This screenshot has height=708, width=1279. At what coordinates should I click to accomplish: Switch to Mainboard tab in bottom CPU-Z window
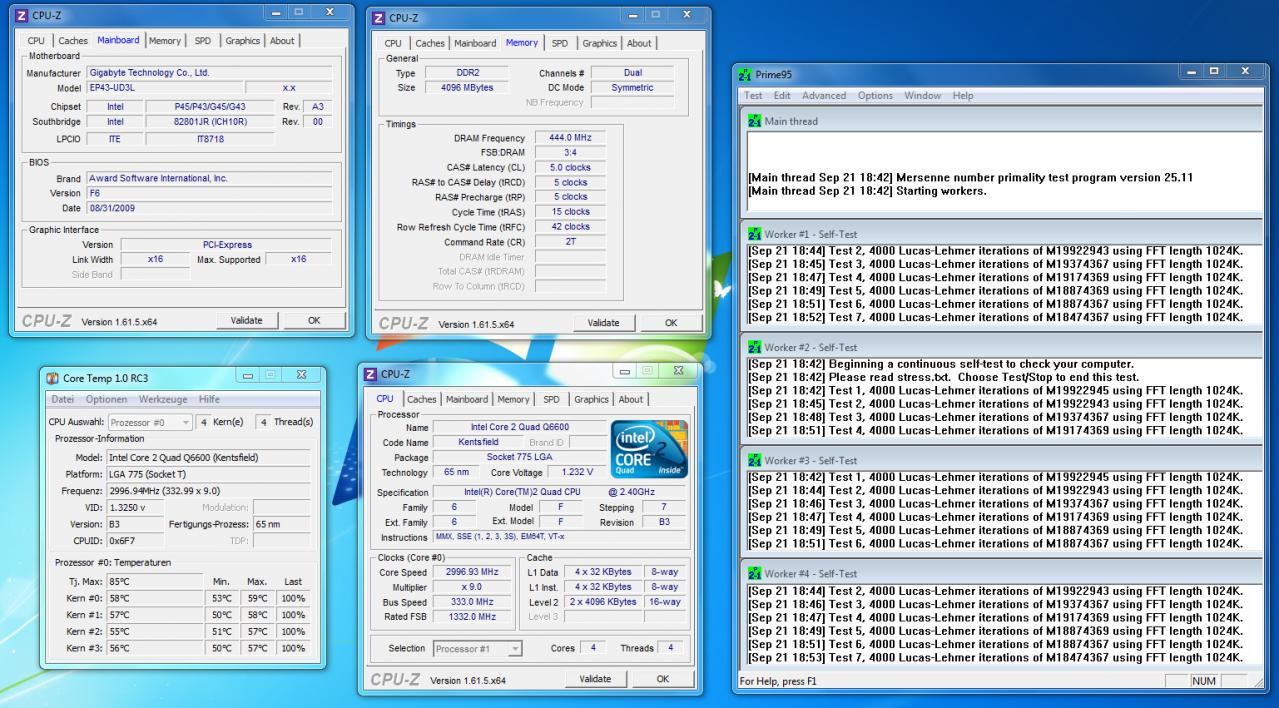[468, 399]
